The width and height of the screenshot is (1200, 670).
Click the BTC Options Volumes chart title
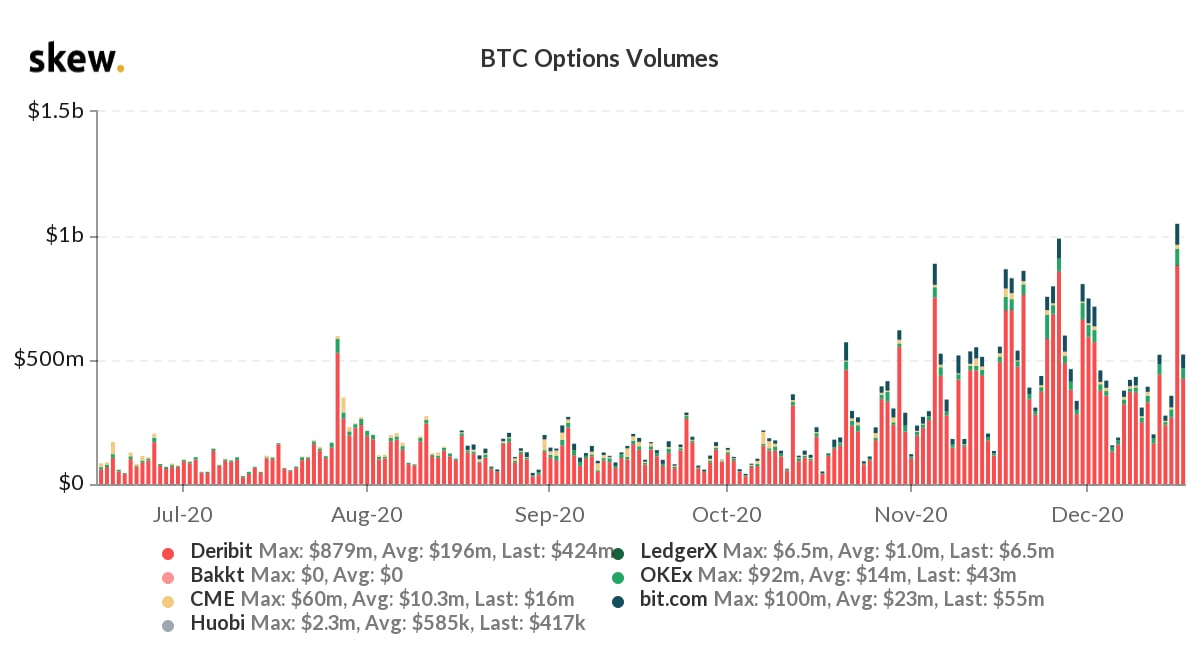coord(599,59)
